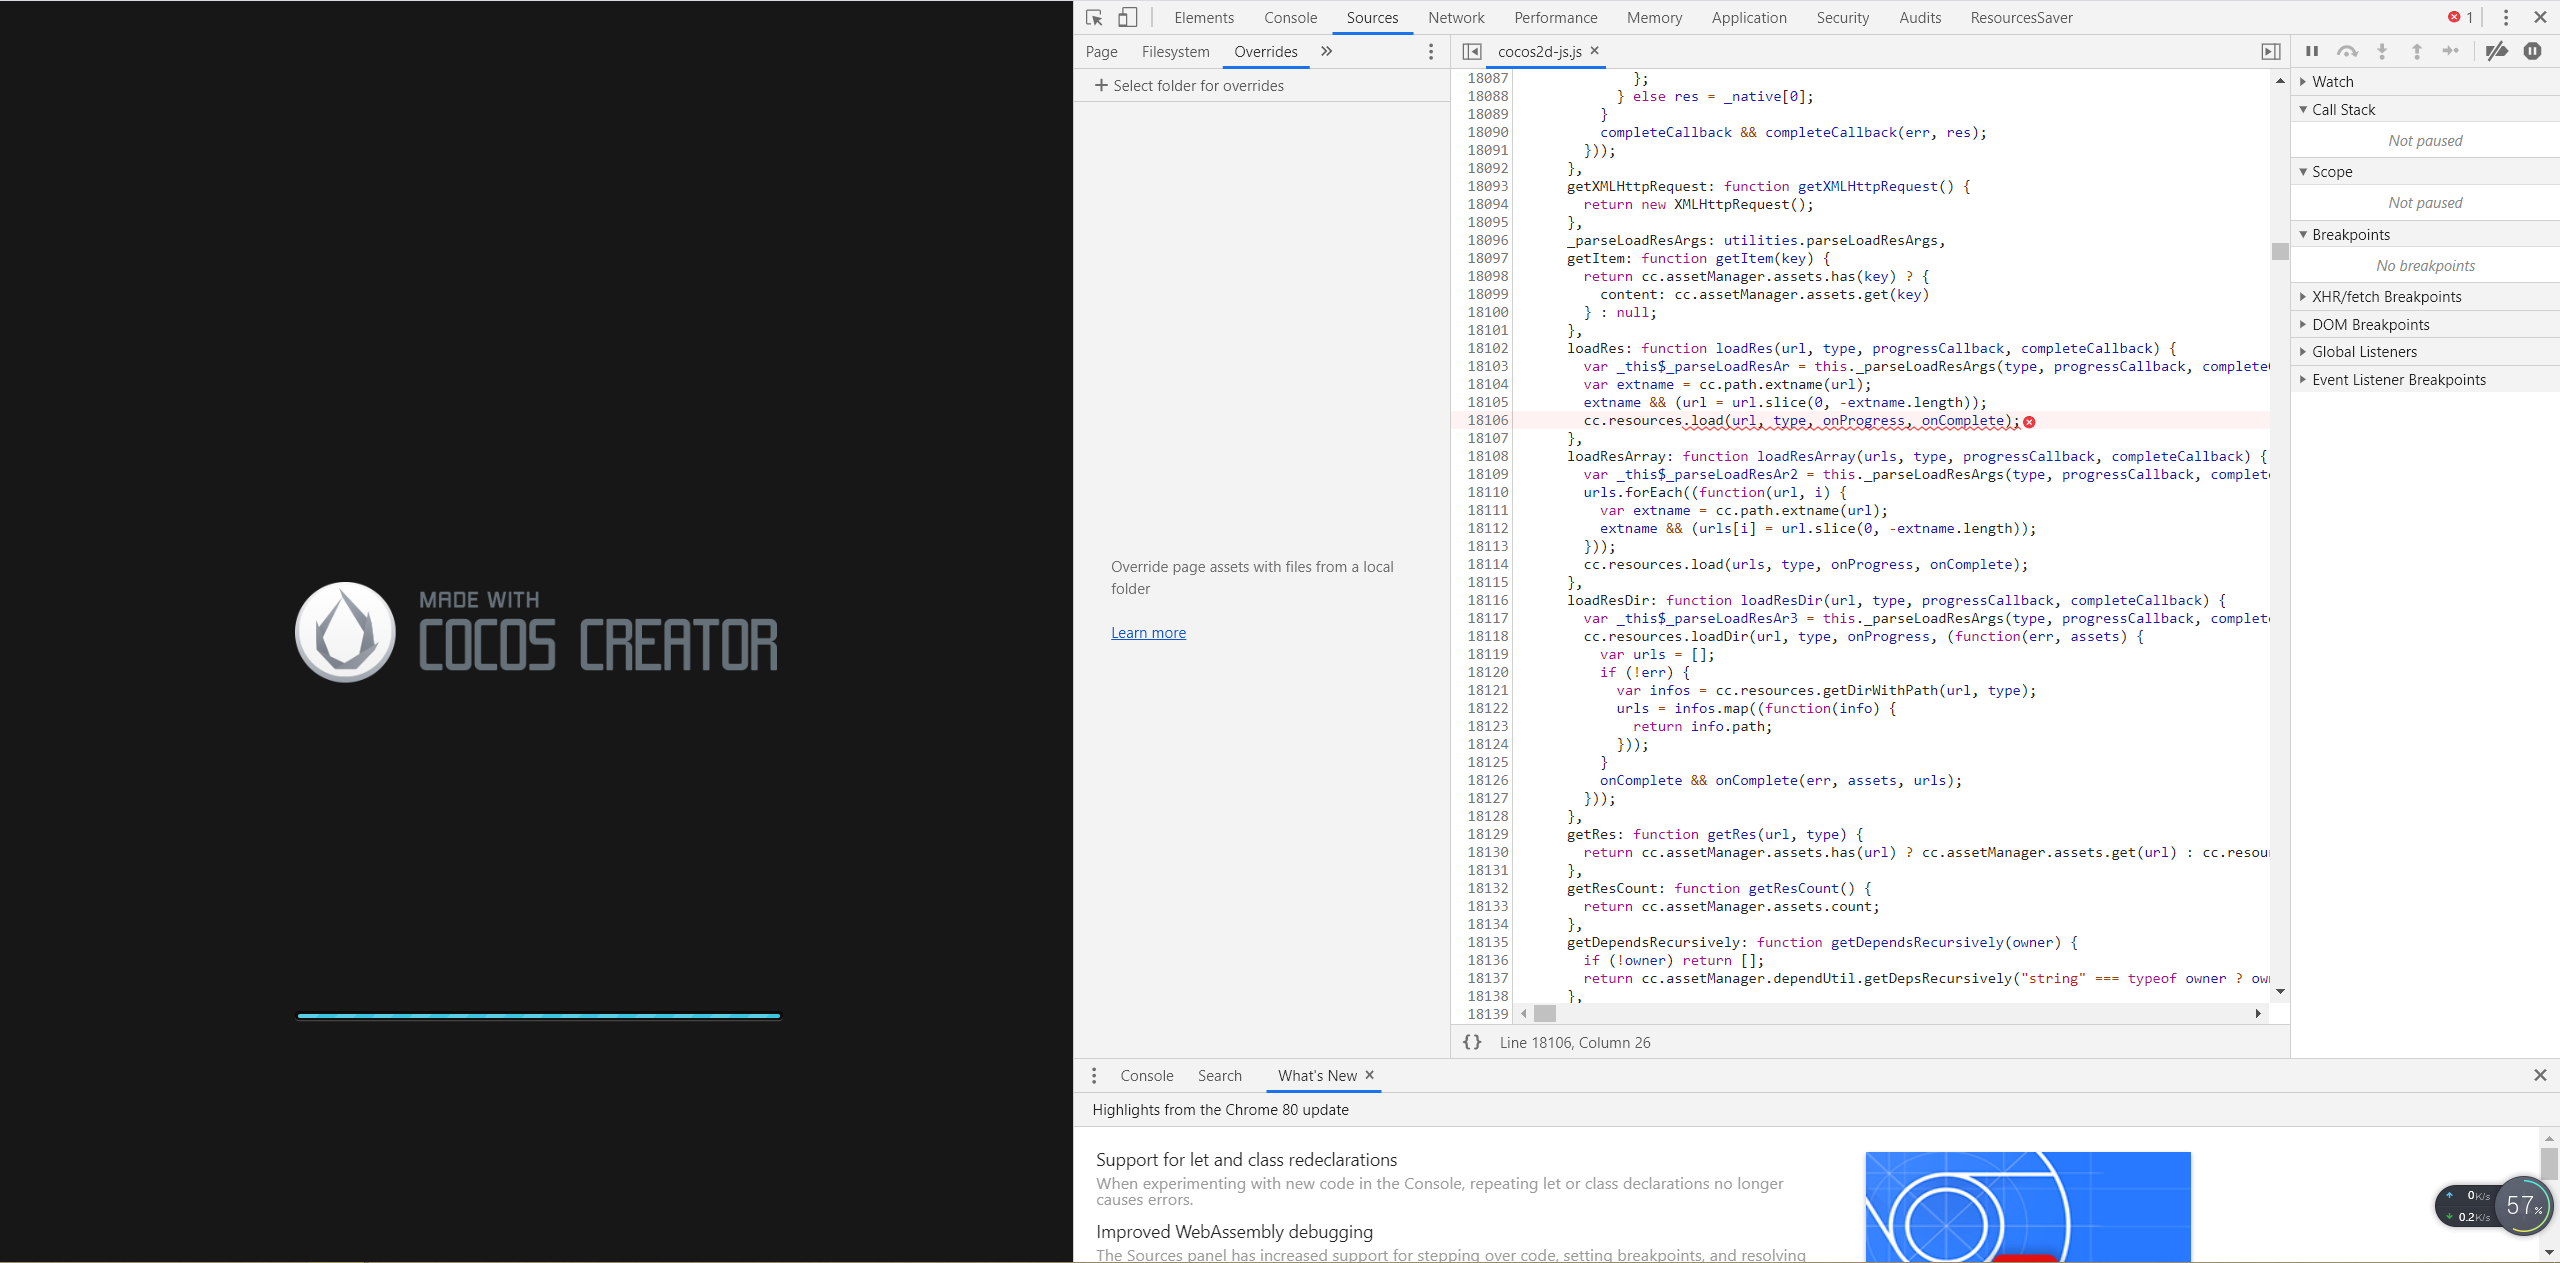
Task: Click the pretty print braces icon
Action: pos(1472,1042)
